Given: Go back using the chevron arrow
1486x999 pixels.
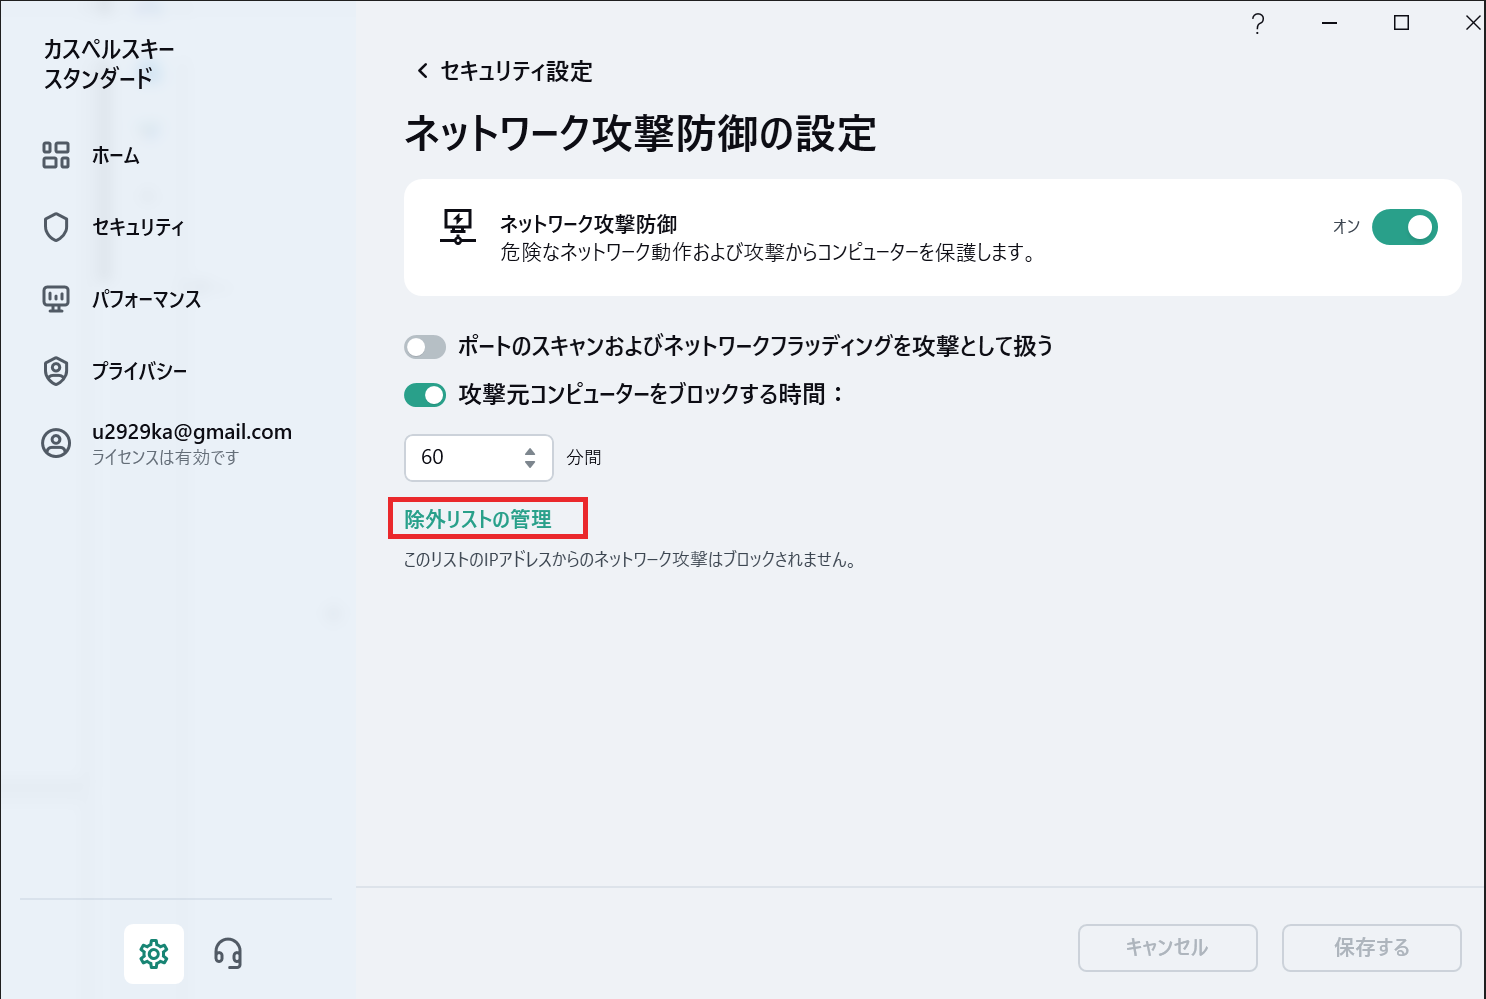Looking at the screenshot, I should pos(422,71).
